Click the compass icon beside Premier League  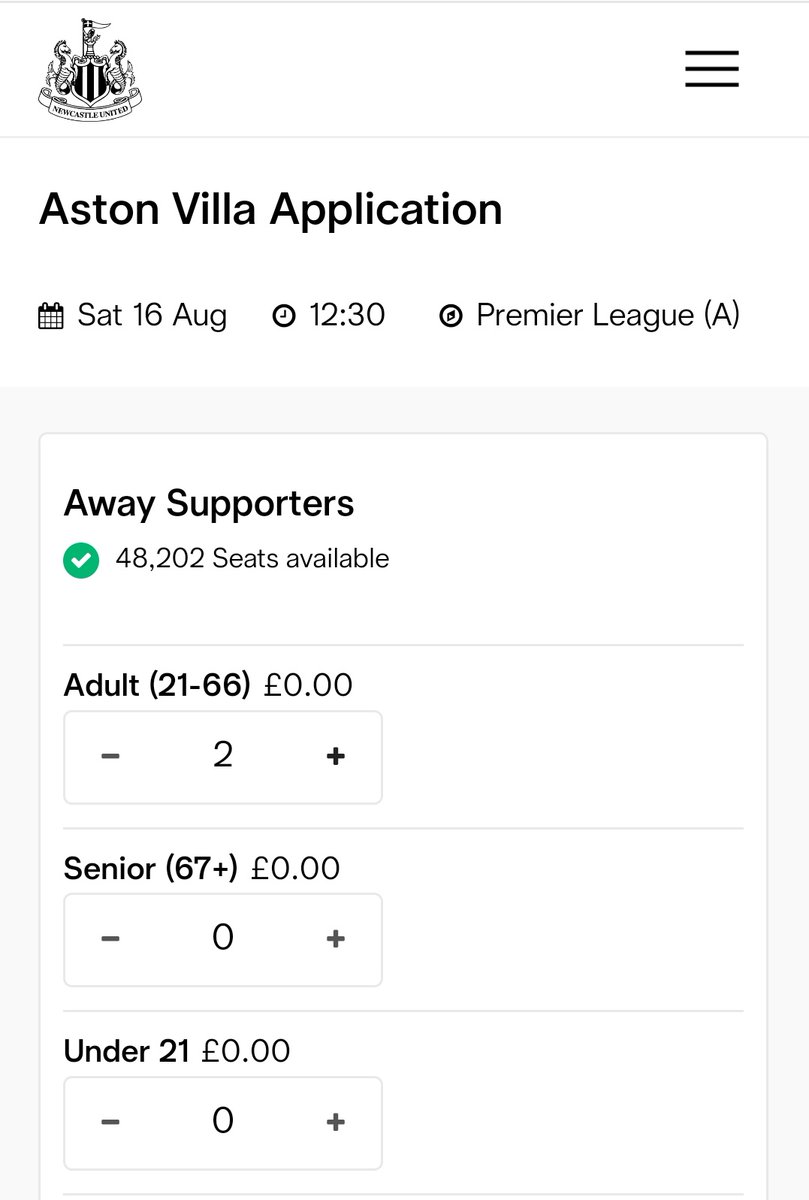click(x=451, y=317)
